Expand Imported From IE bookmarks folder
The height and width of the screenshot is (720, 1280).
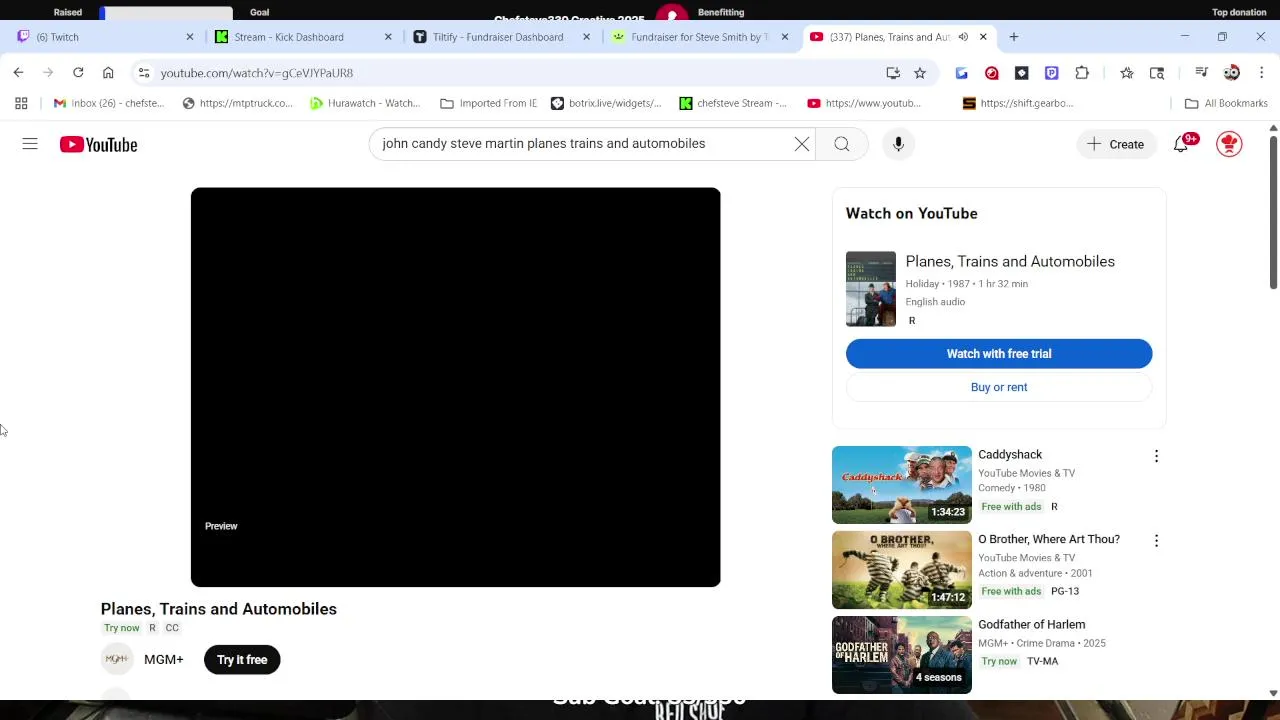click(x=489, y=103)
